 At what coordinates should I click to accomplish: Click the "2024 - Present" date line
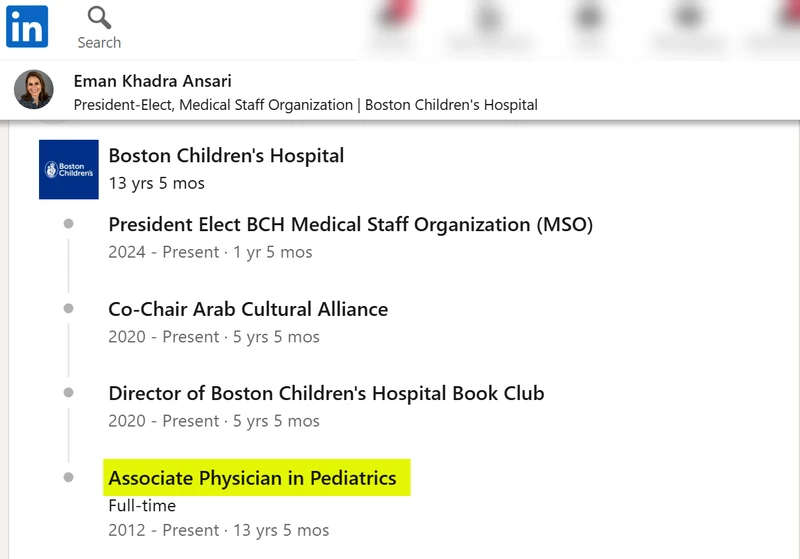[x=210, y=252]
